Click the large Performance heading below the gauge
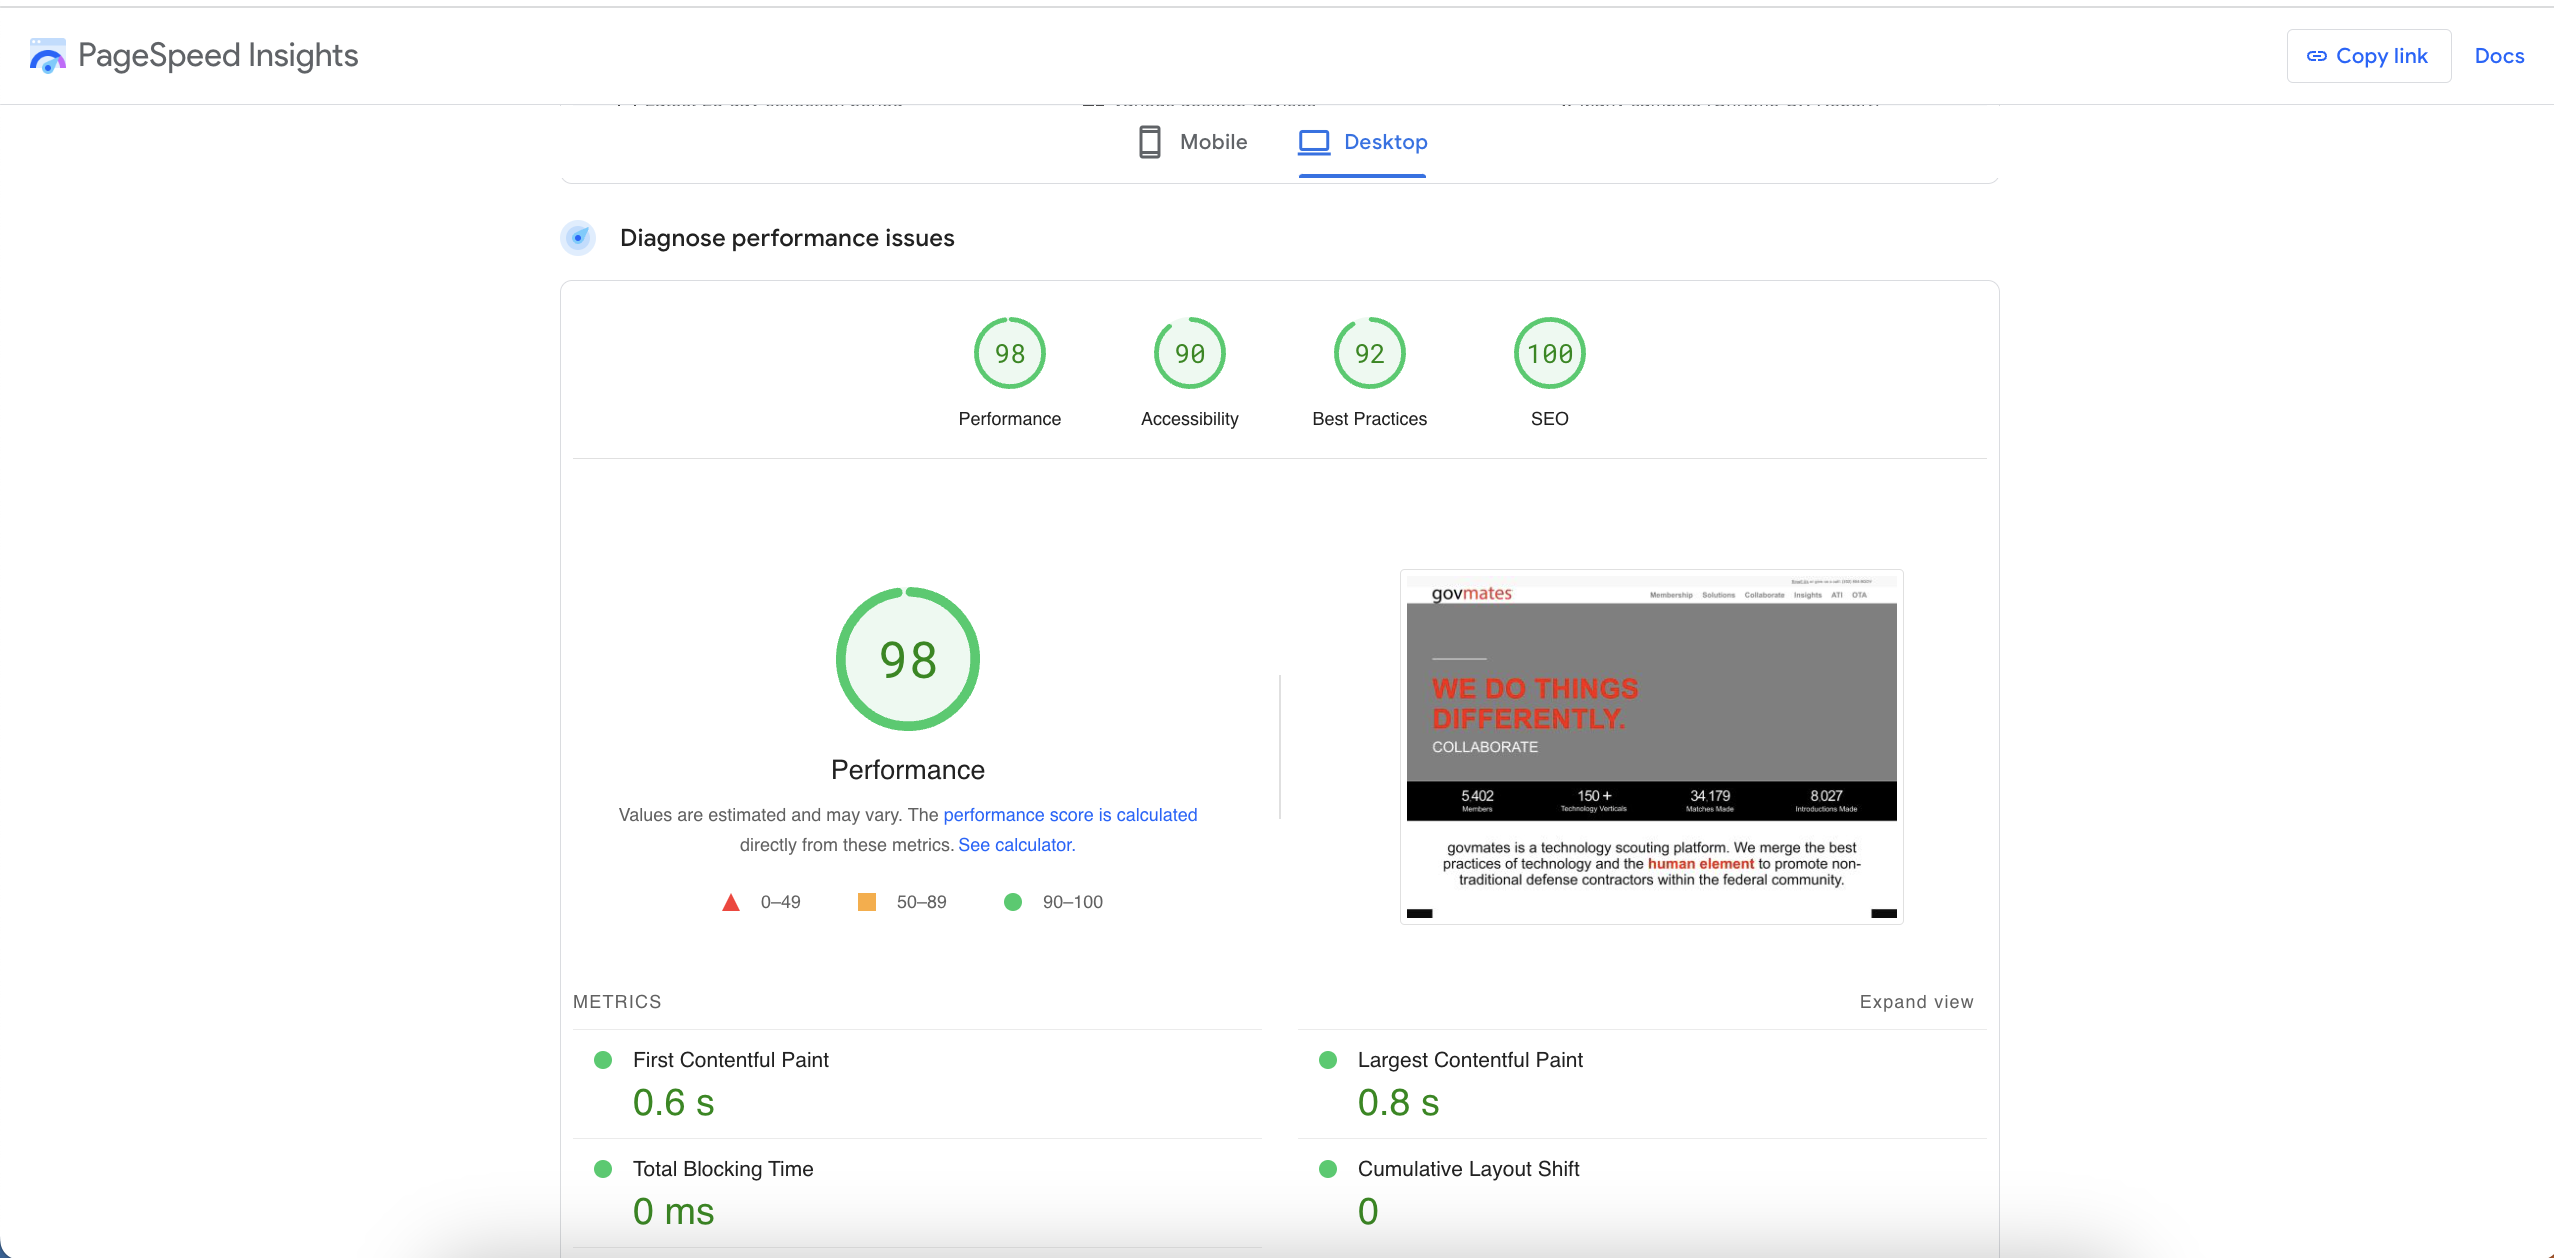This screenshot has height=1258, width=2554. coord(908,770)
